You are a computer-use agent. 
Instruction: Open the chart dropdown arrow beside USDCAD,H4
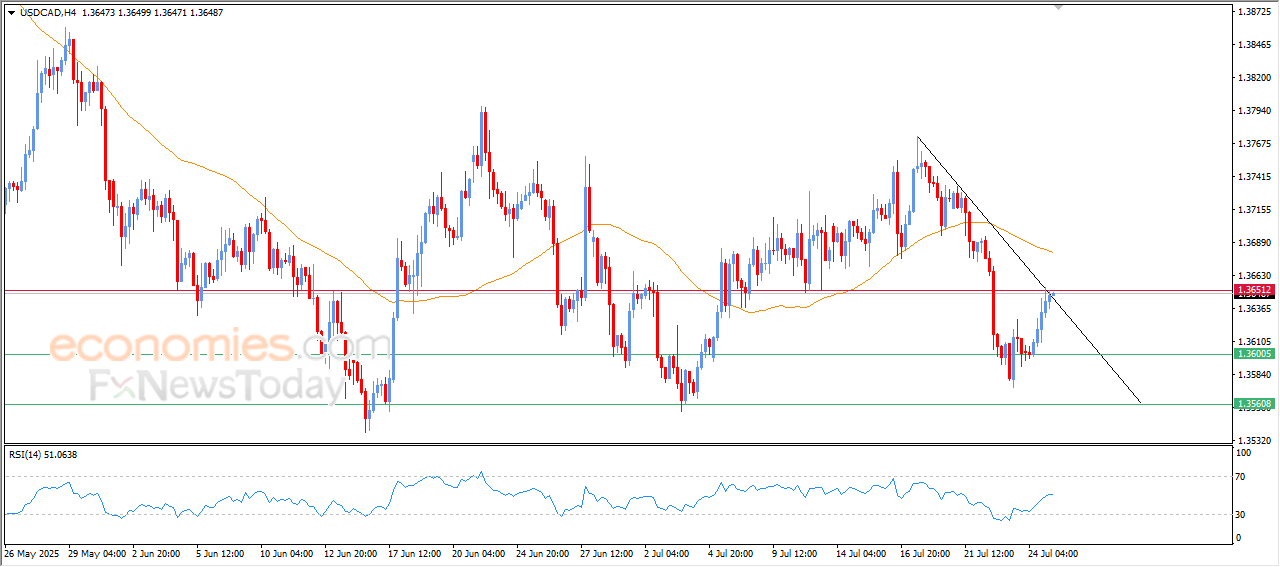[x=11, y=13]
